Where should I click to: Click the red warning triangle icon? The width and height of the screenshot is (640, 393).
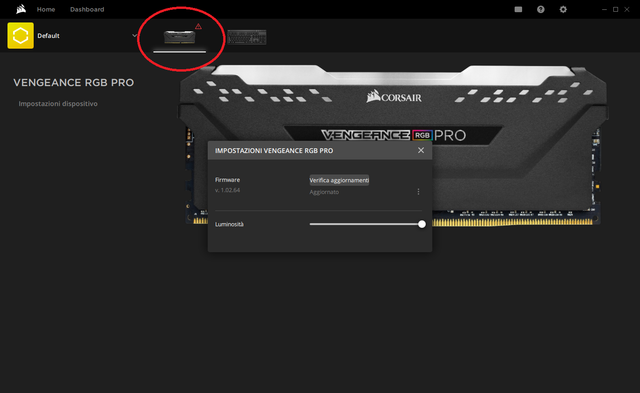click(198, 27)
